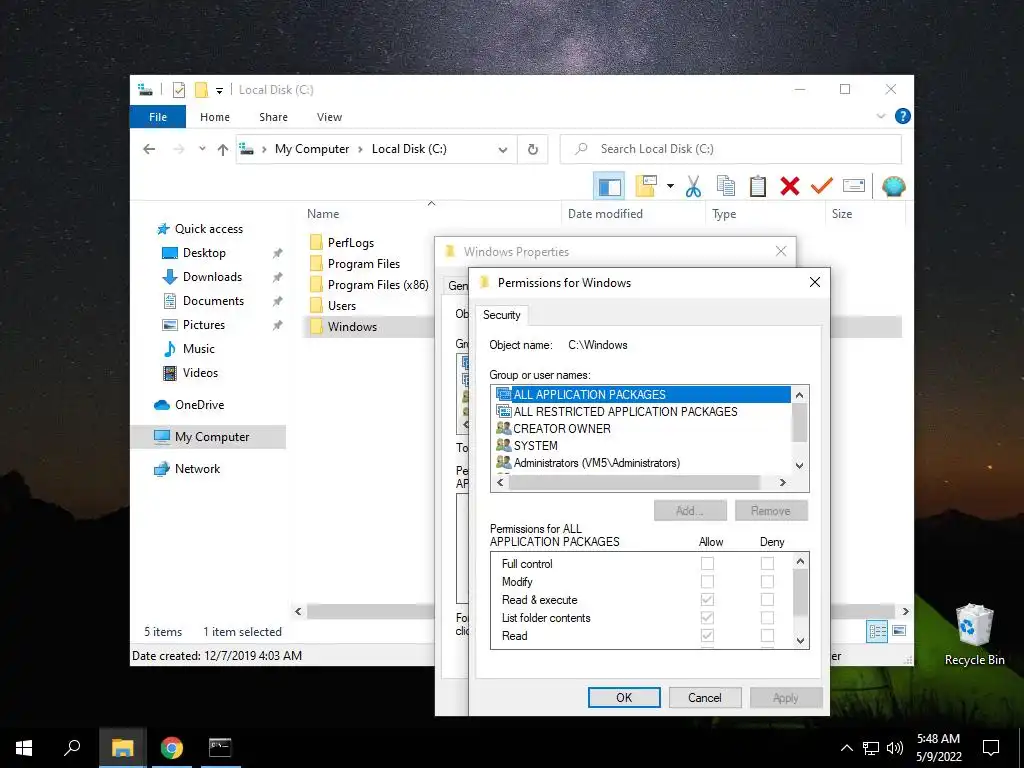1024x768 pixels.
Task: Click the new folder toolbar icon
Action: pyautogui.click(x=646, y=187)
